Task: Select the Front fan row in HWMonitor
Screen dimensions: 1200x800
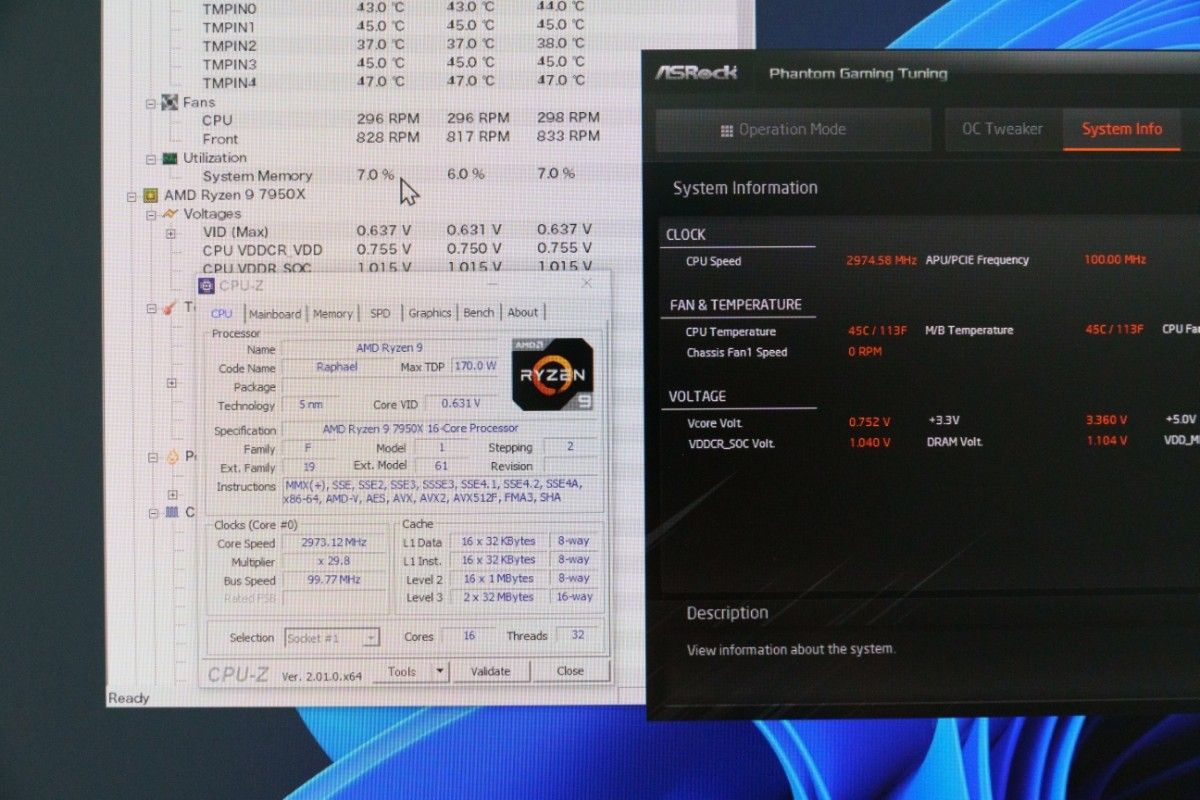Action: [400, 137]
